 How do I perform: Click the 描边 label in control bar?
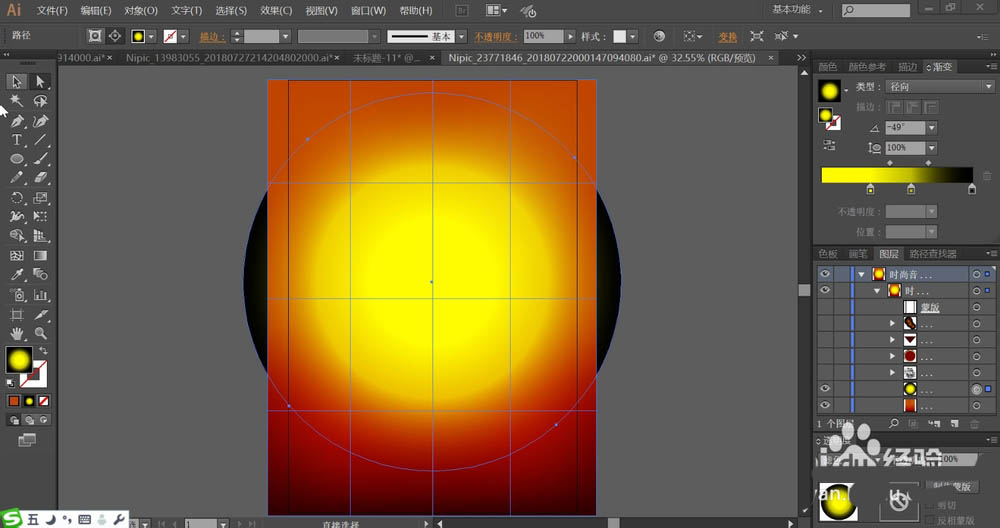click(212, 37)
